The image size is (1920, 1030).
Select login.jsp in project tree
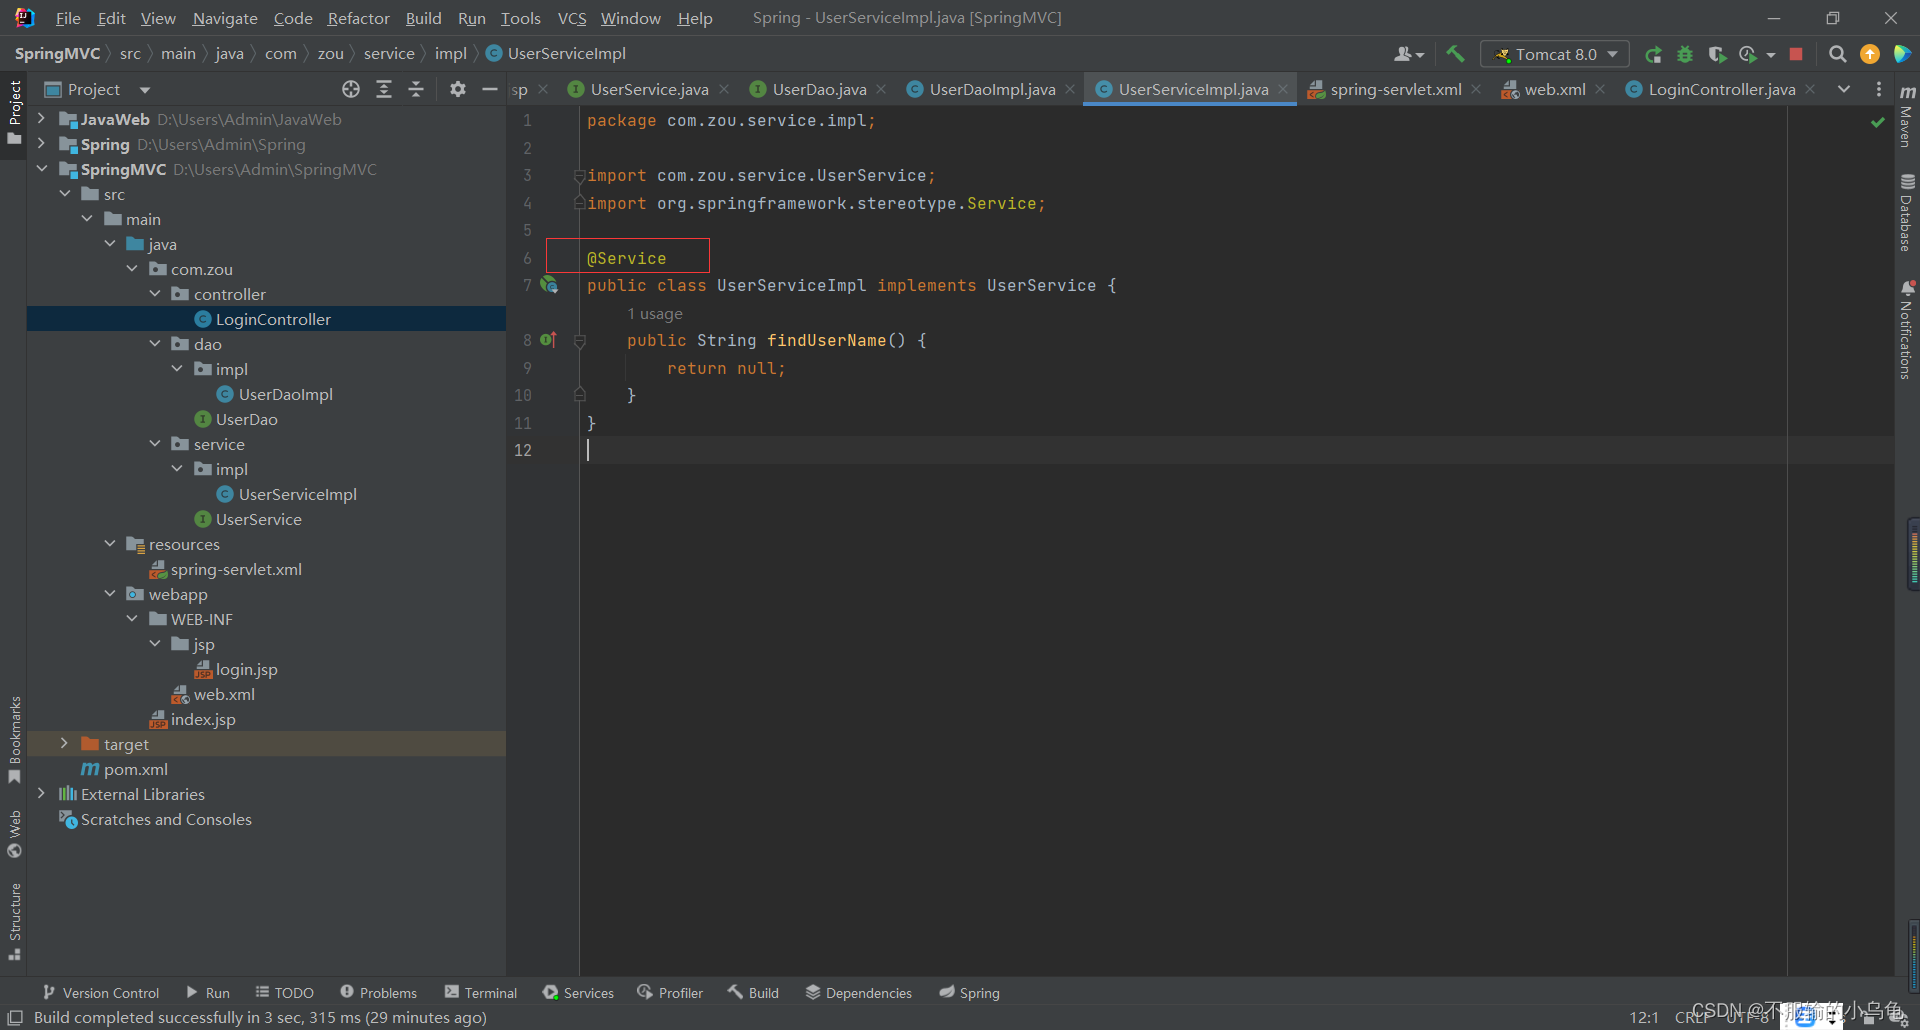246,669
